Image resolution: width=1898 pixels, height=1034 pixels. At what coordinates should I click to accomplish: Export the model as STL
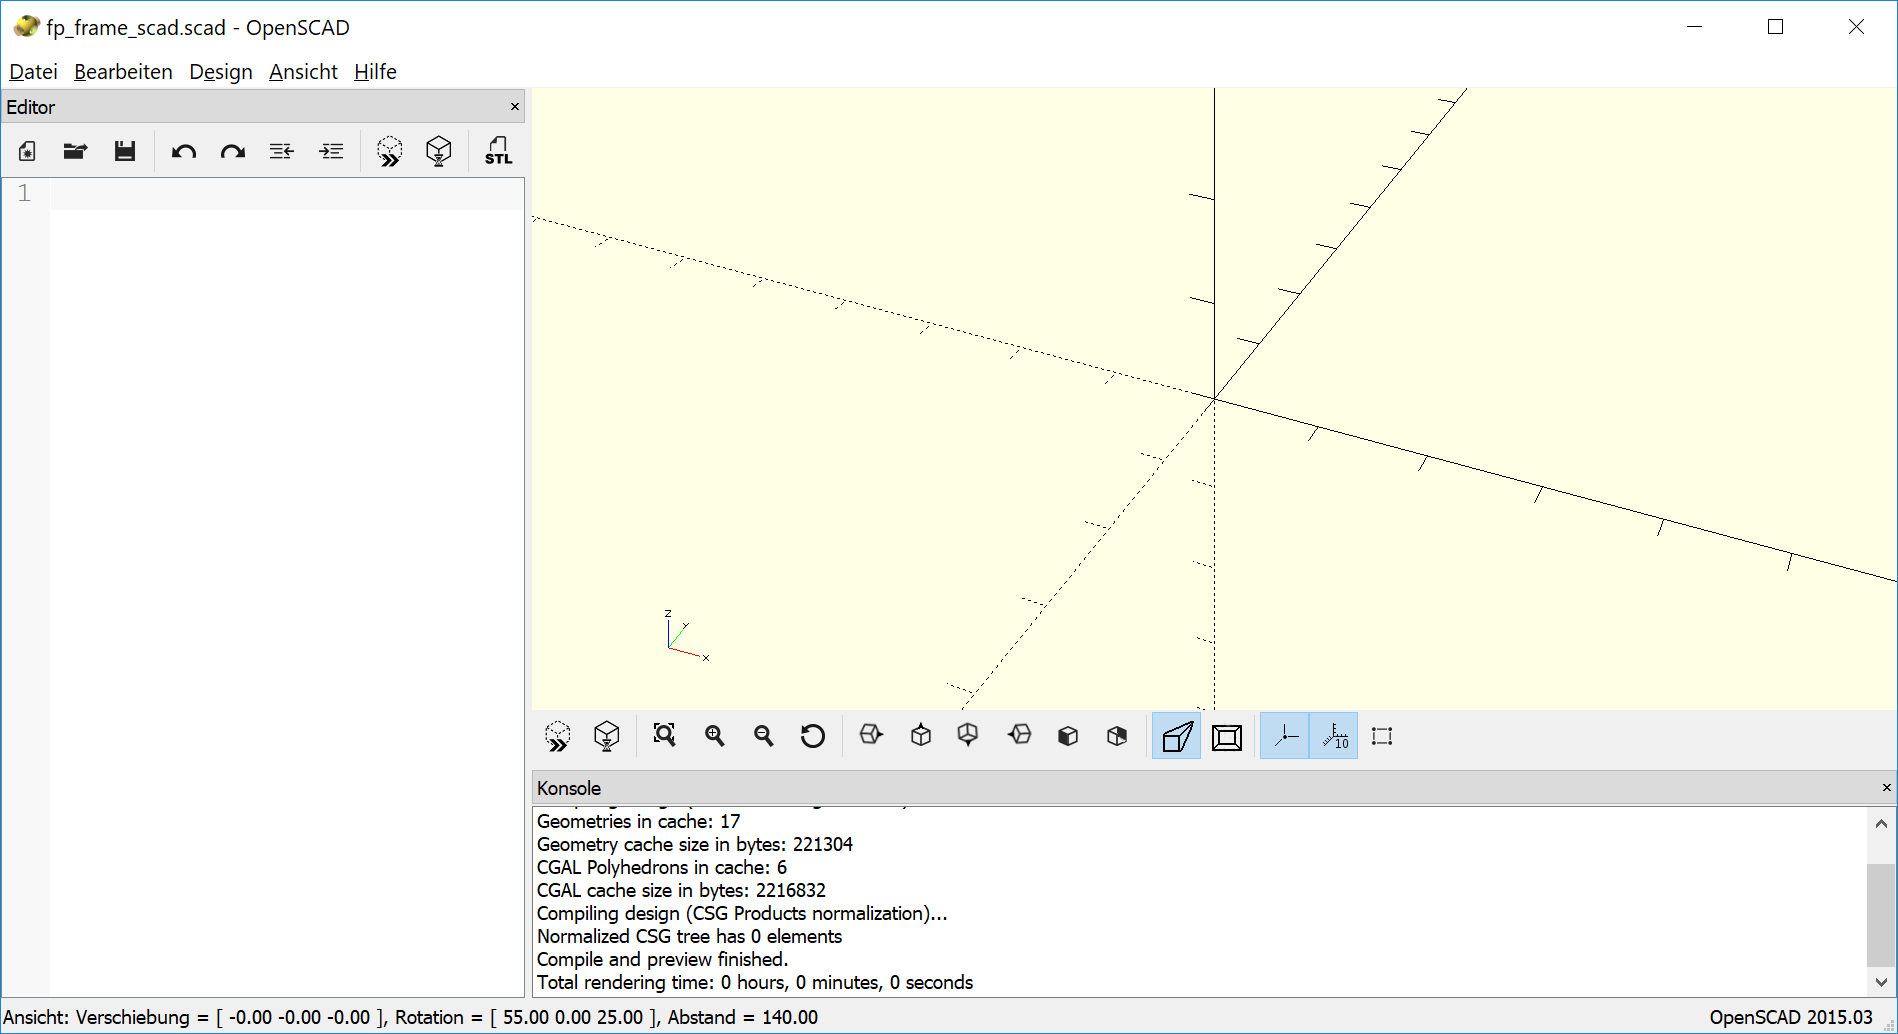[497, 151]
